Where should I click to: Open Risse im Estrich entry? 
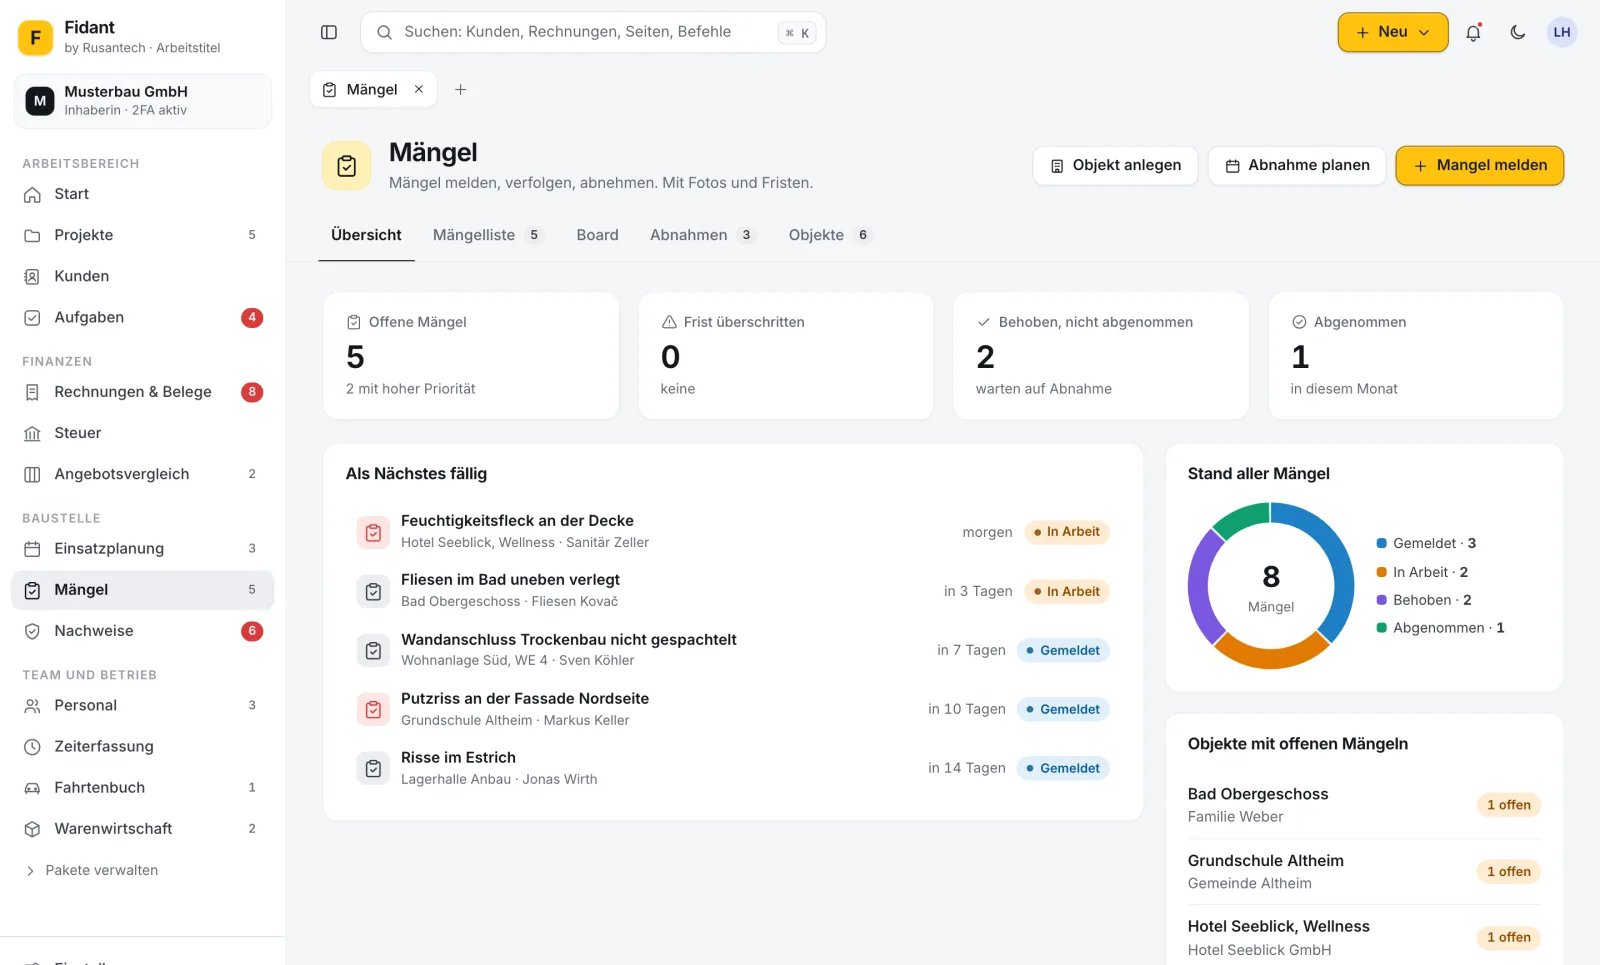coord(733,768)
